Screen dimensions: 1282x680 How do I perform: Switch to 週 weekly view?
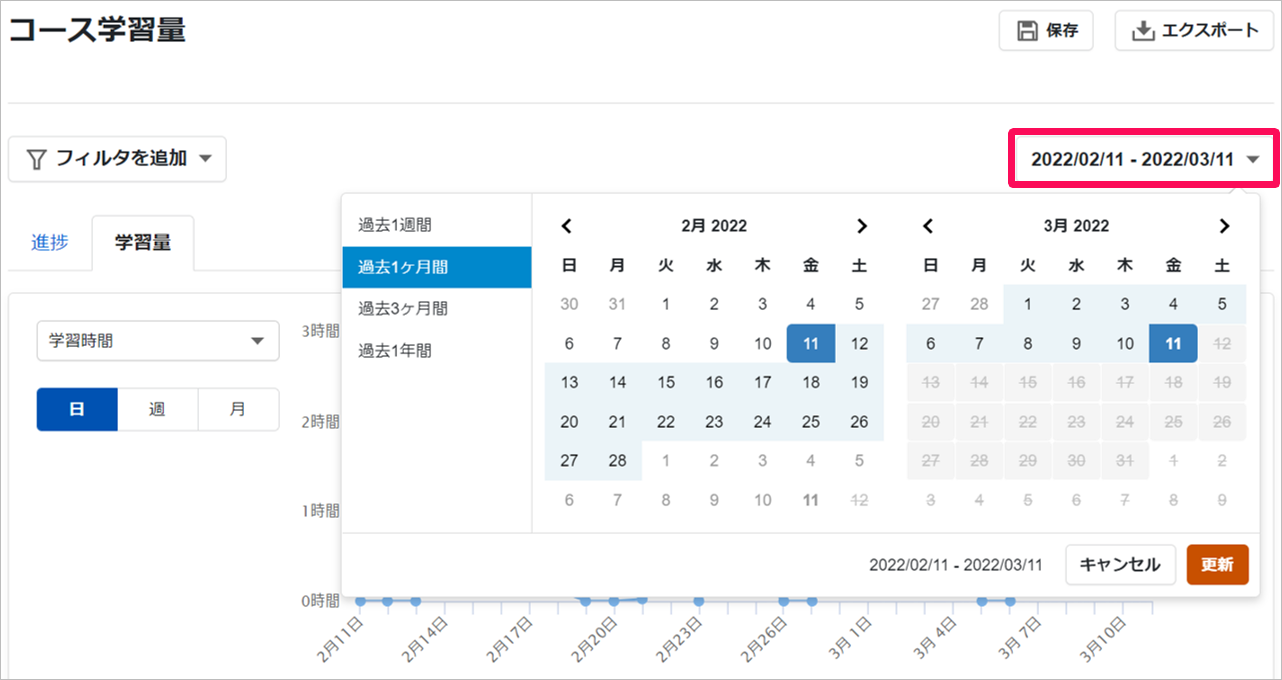click(x=158, y=410)
